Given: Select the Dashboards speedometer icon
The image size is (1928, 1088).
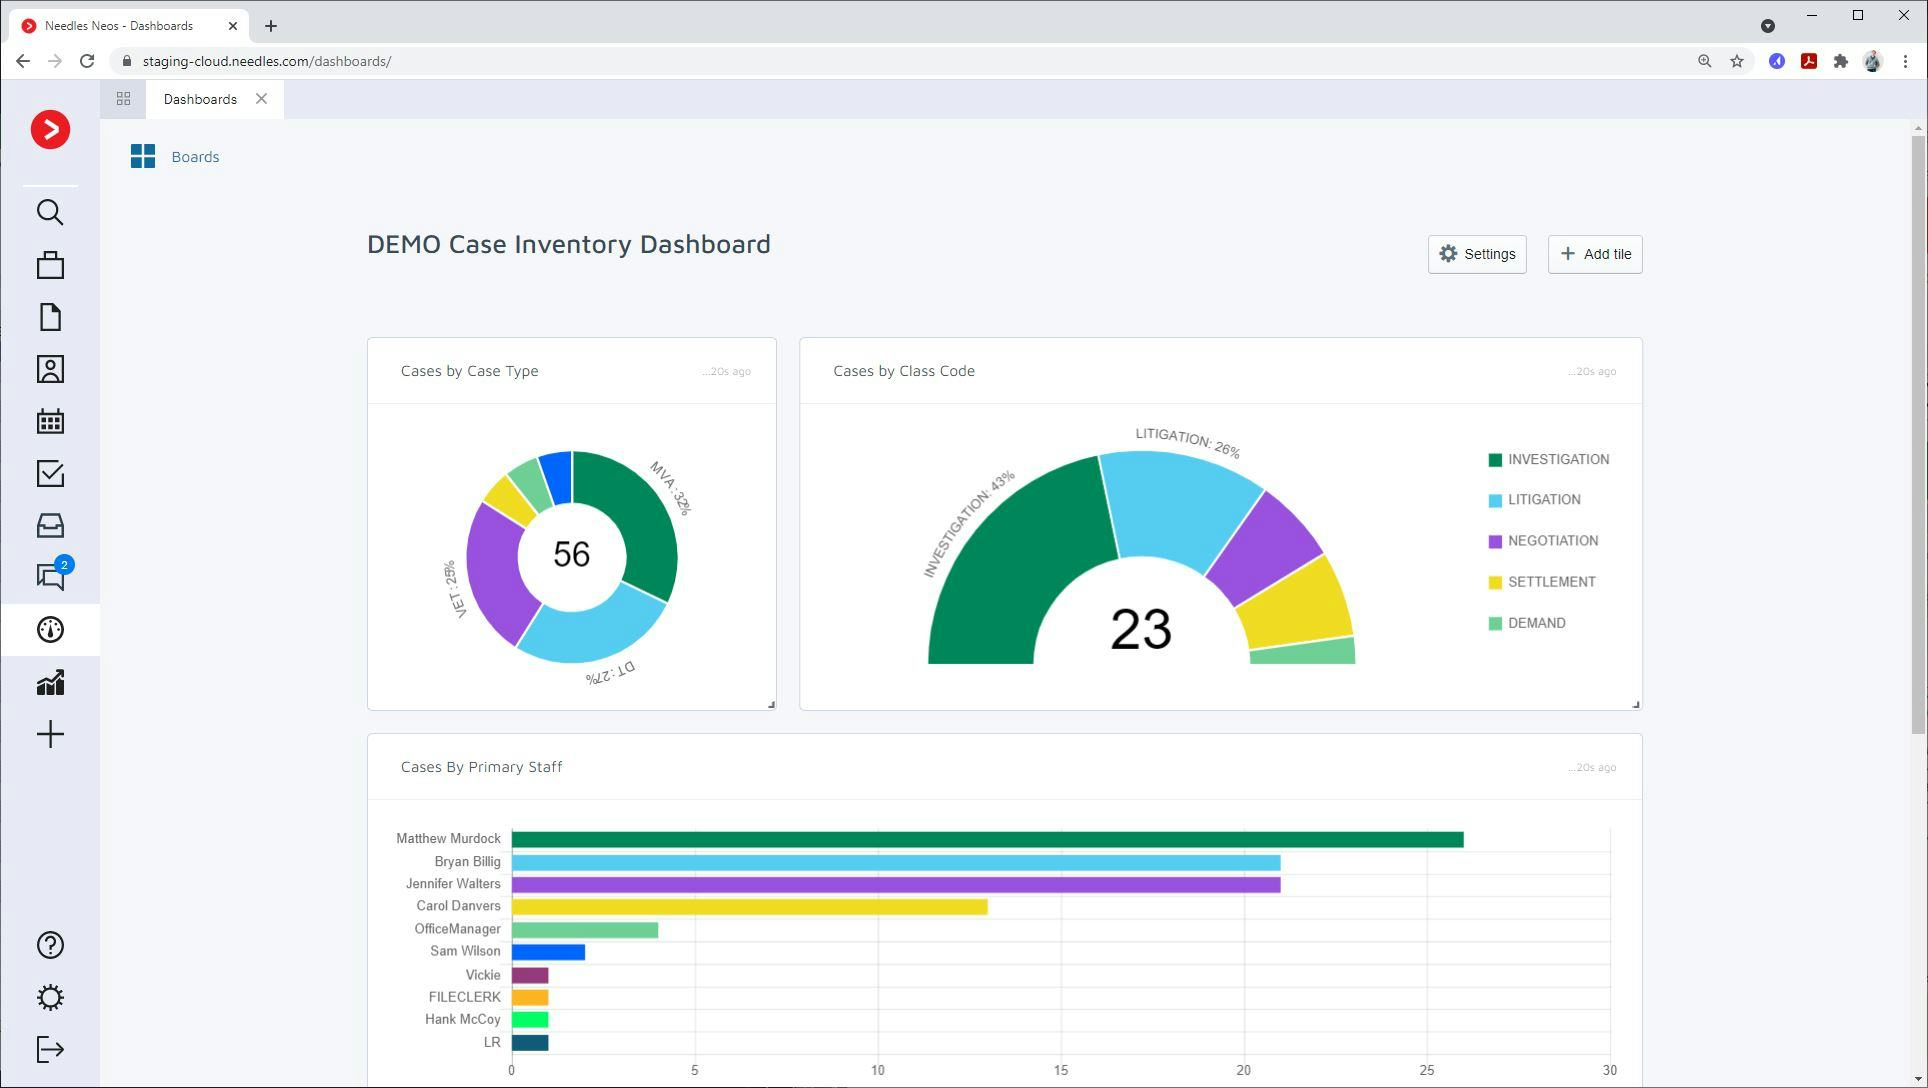Looking at the screenshot, I should (49, 629).
